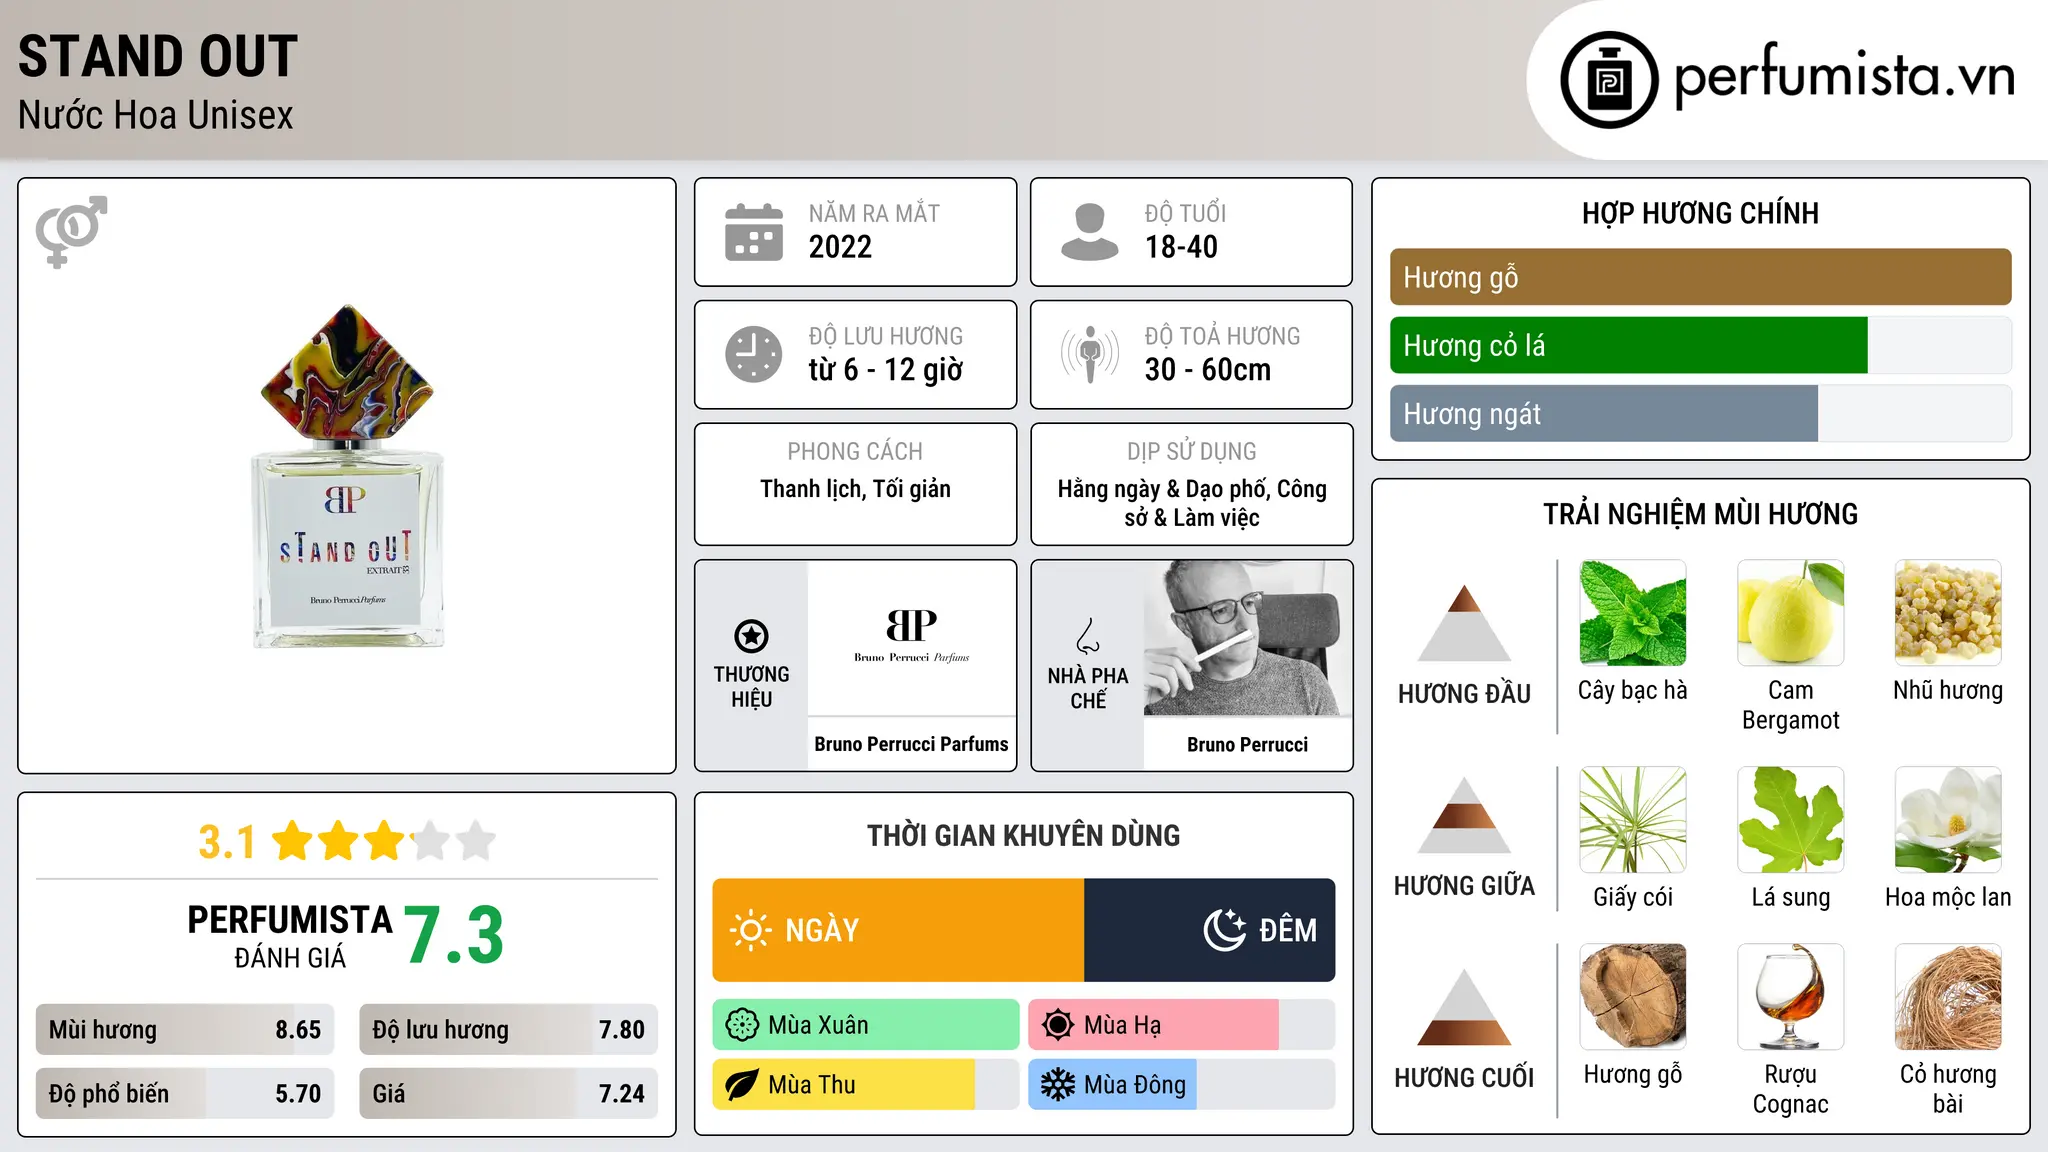Click the Bruno Perrucci Parfums brand logo
2048x1152 pixels.
click(x=911, y=637)
